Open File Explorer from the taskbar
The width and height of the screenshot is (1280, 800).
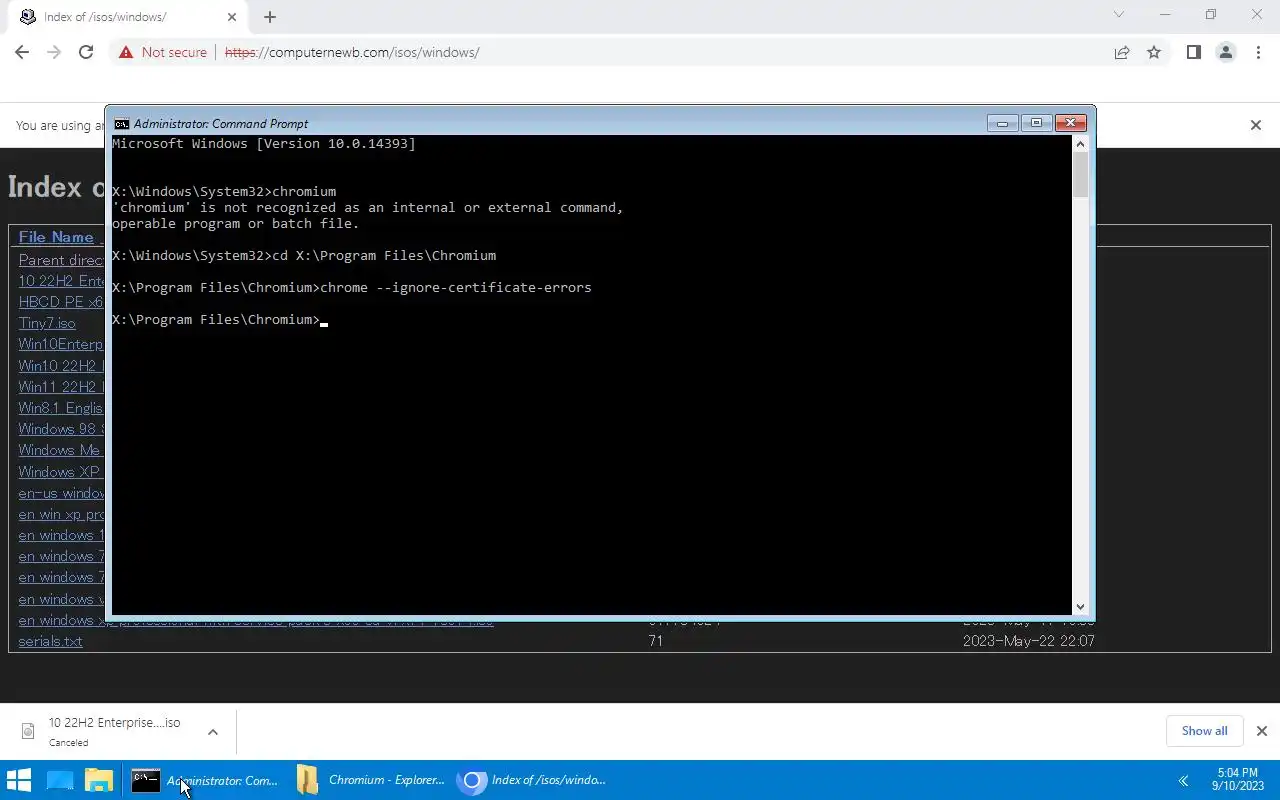click(98, 780)
